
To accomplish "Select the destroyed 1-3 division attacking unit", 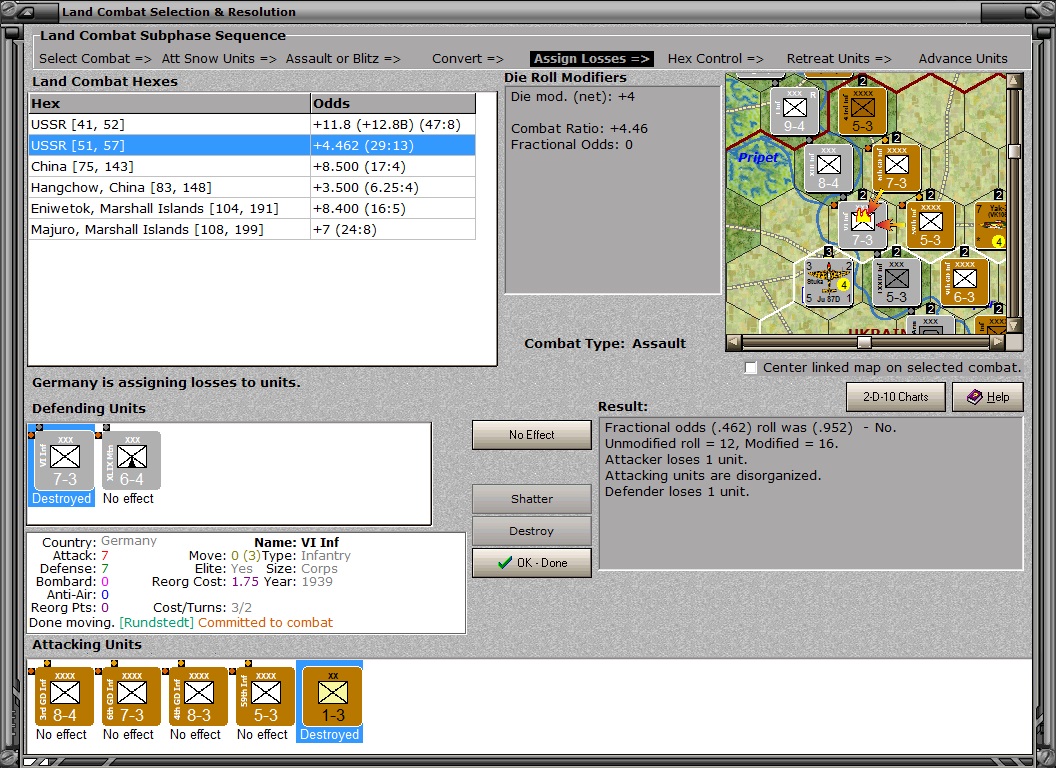I will pos(333,697).
